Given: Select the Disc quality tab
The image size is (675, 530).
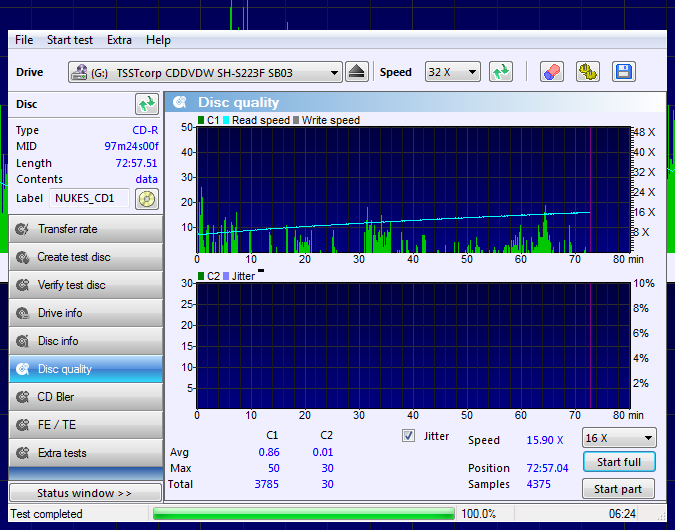Looking at the screenshot, I should (x=86, y=369).
